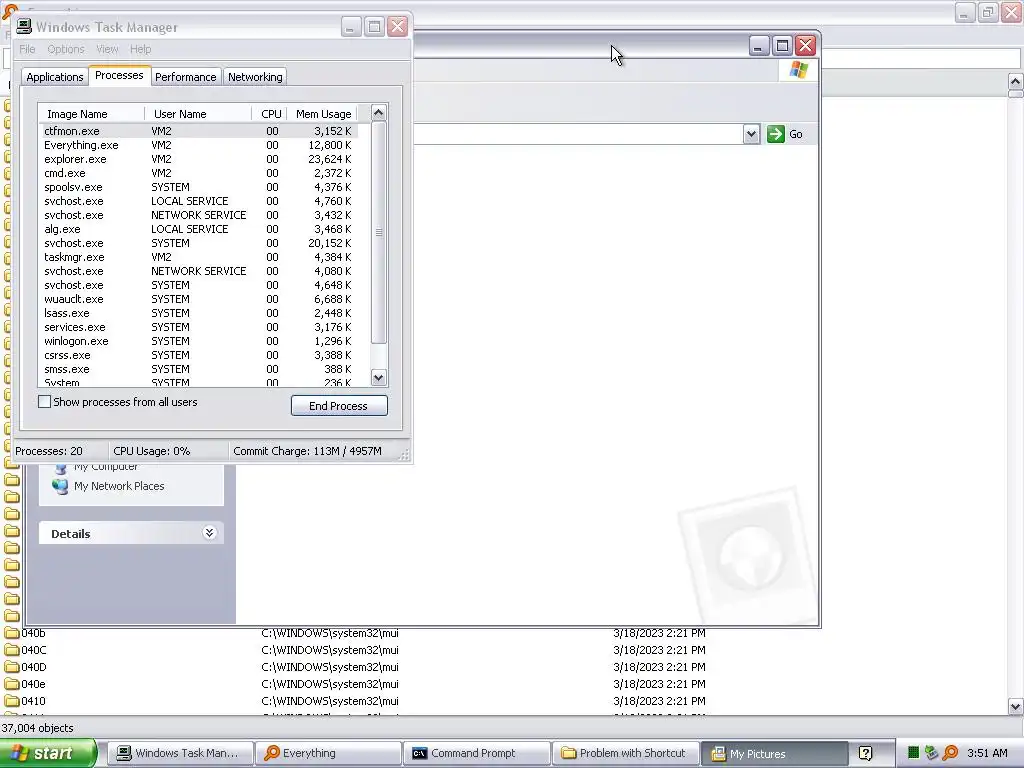Select the cmd.exe process
1024x768 pixels.
click(x=199, y=173)
